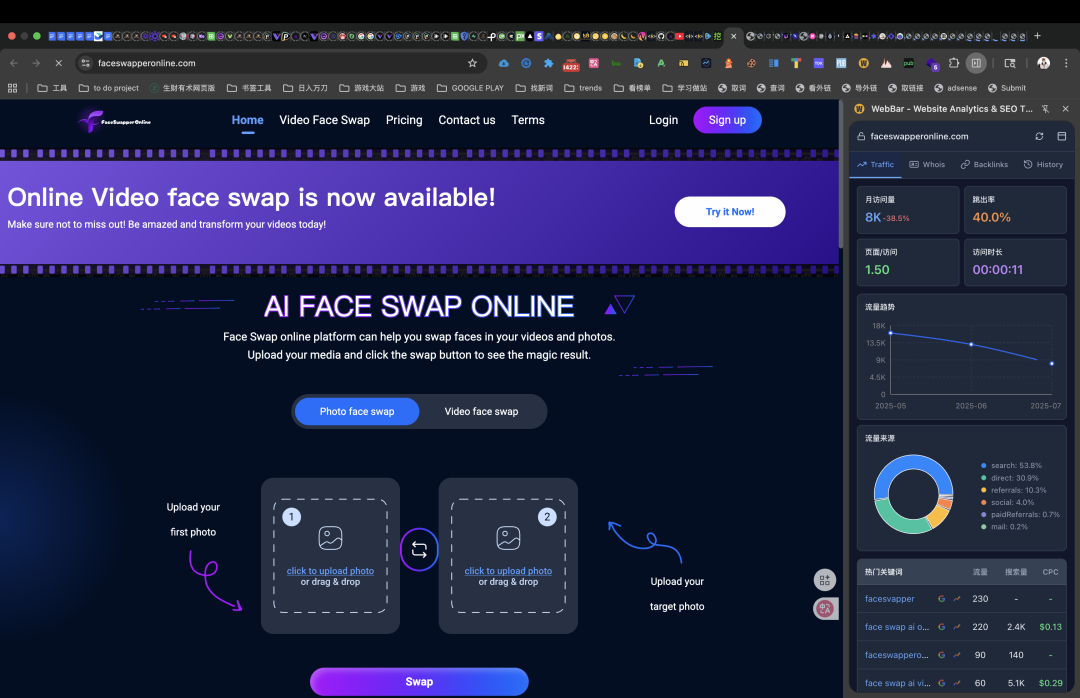Screen dimensions: 1080x698
Task: Open the Contact us nav link
Action: (467, 120)
